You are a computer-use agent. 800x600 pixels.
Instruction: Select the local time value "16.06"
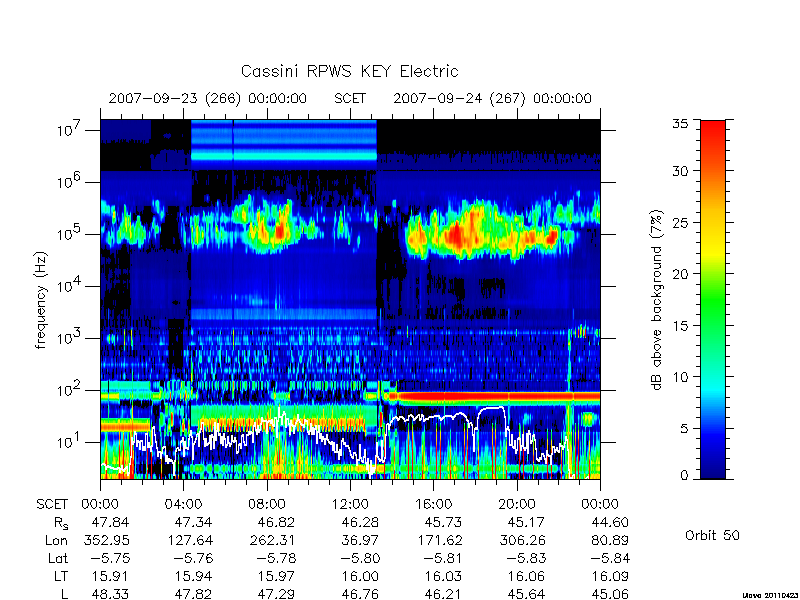(x=527, y=577)
